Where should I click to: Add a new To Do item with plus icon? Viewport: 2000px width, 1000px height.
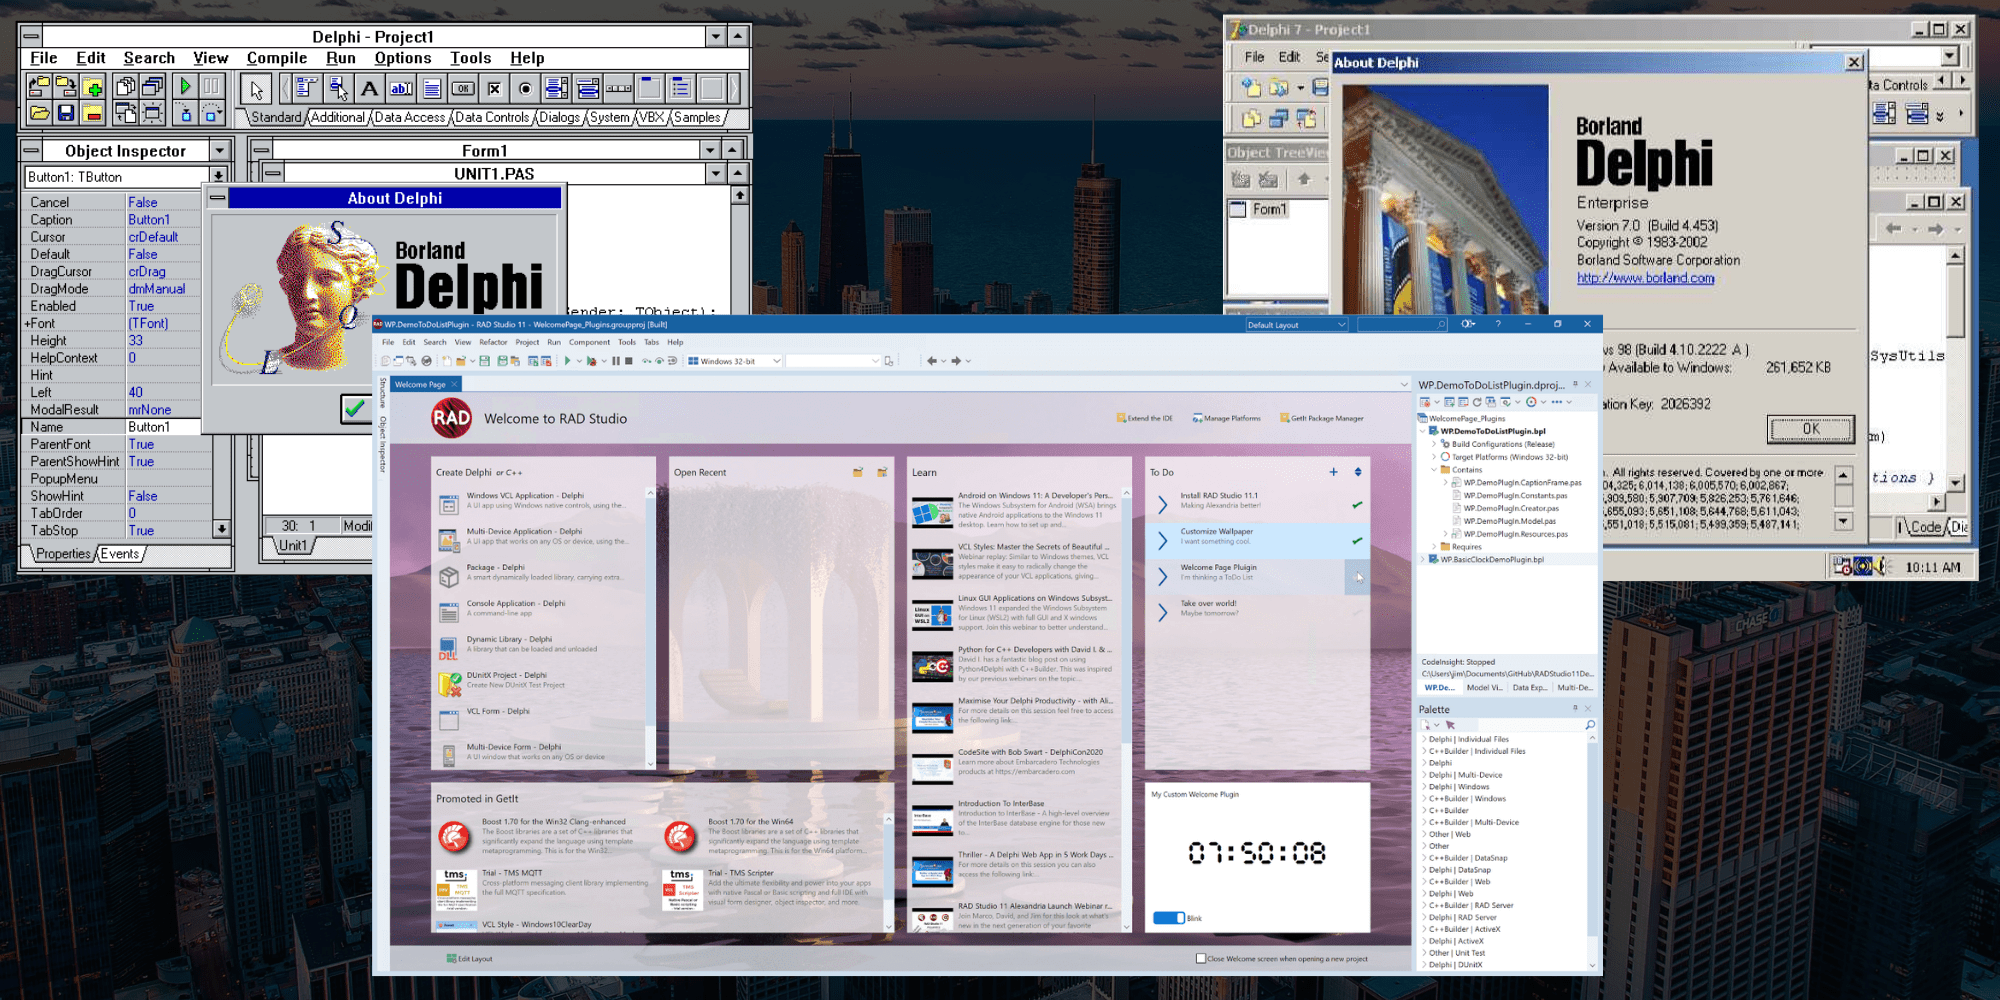1333,472
